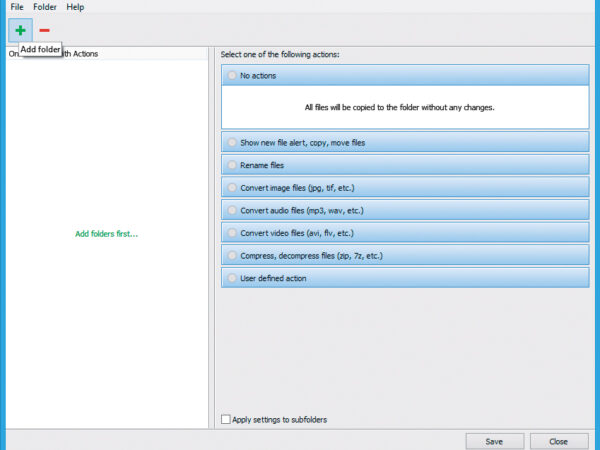This screenshot has width=600, height=450.
Task: Click the green plus Add folder icon
Action: [20, 31]
